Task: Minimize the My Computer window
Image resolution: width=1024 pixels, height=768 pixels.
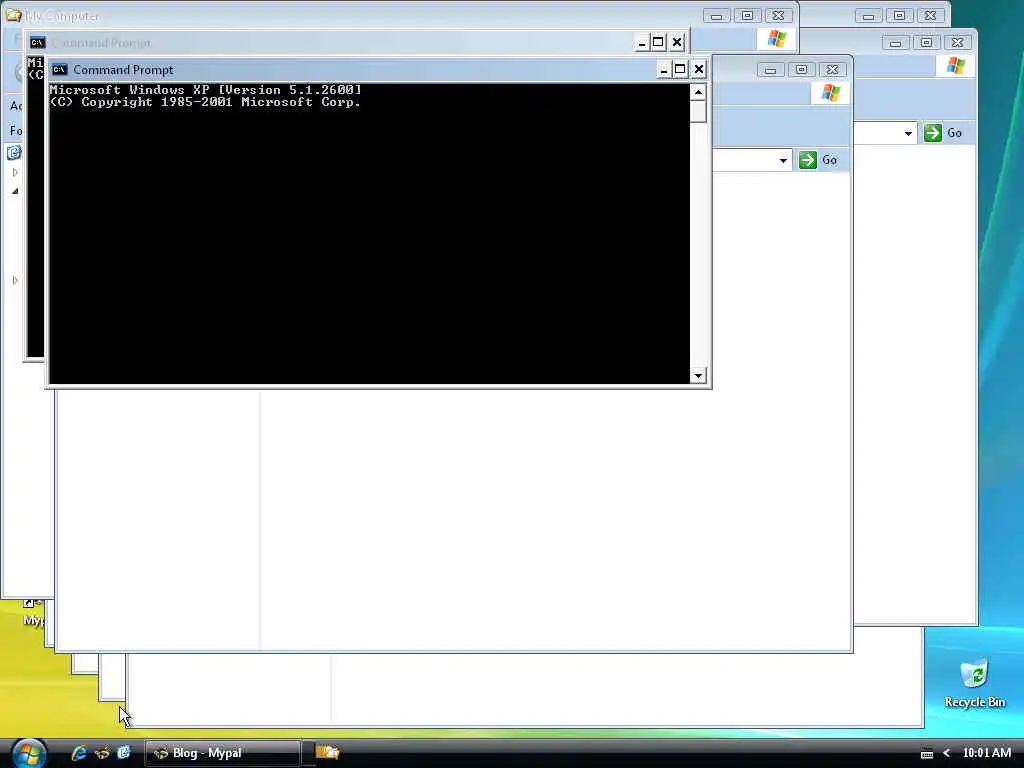Action: (716, 16)
